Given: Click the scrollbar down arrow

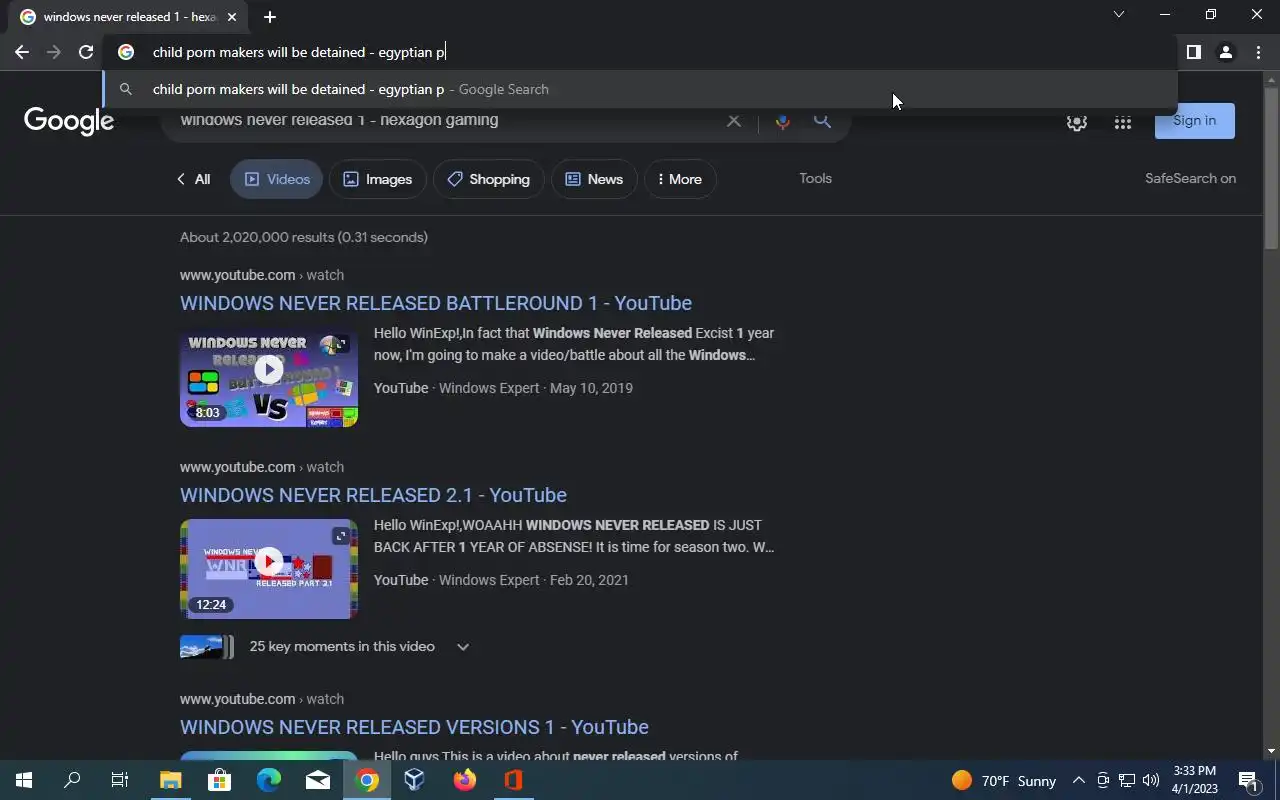Looking at the screenshot, I should (x=1271, y=751).
